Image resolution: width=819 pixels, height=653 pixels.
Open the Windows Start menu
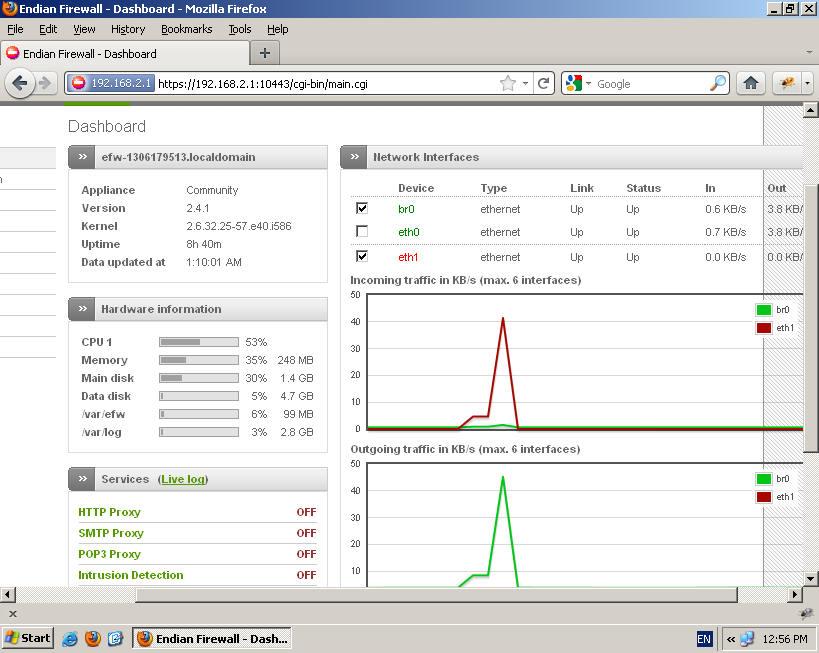[x=28, y=638]
